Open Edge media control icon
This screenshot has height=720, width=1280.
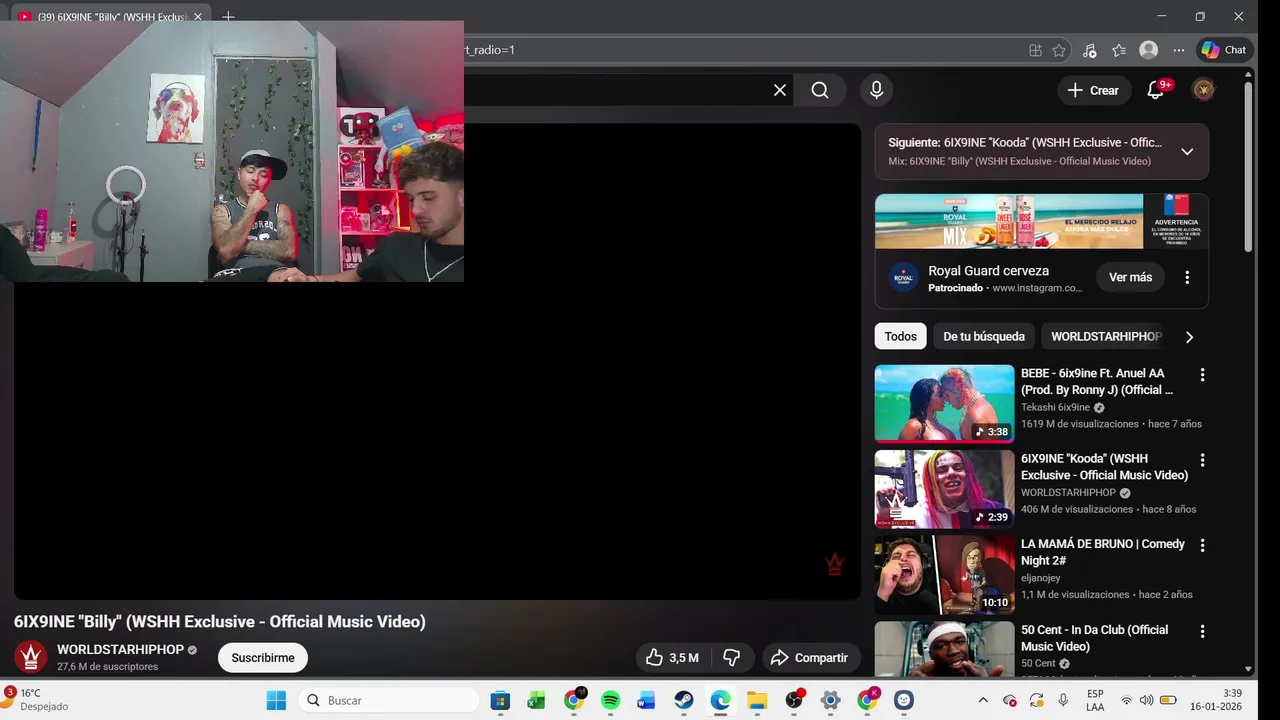coord(1089,50)
